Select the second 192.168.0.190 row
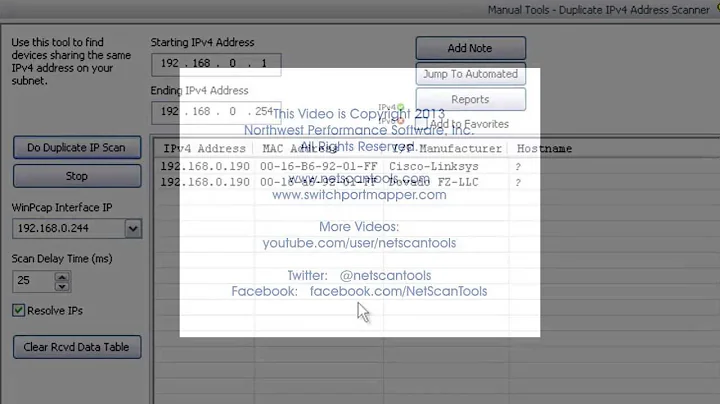The height and width of the screenshot is (404, 720). 205,182
